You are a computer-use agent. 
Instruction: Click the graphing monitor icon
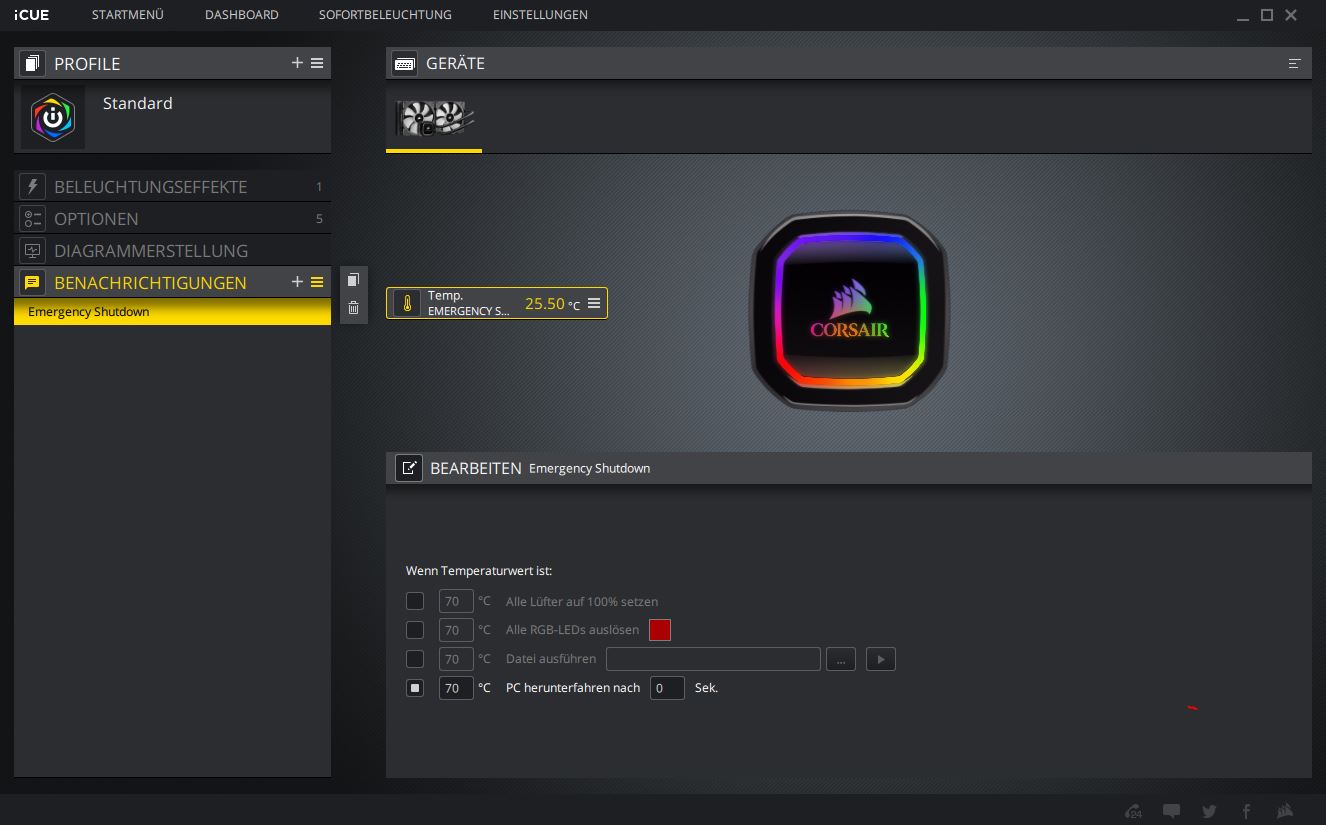click(x=32, y=250)
